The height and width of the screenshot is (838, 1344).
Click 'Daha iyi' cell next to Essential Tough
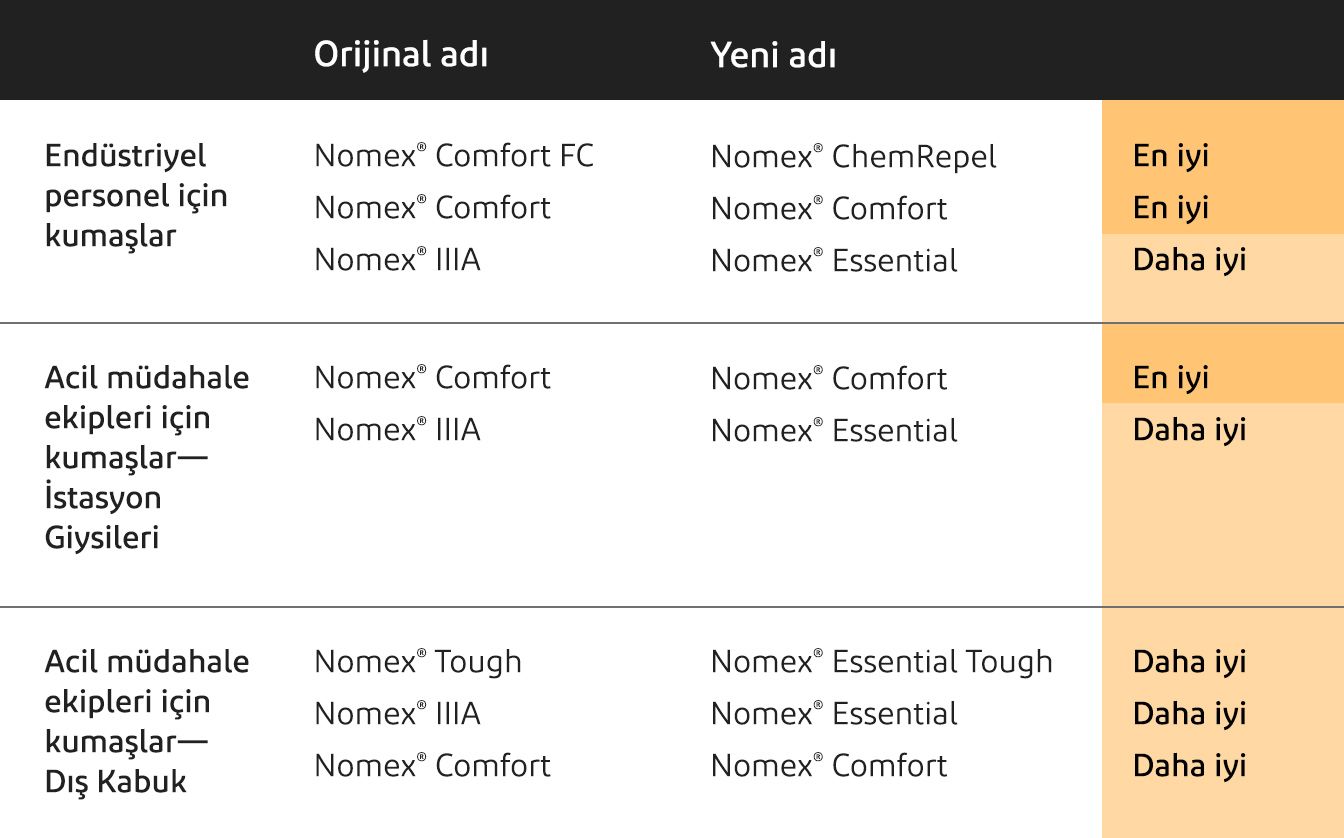[x=1189, y=662]
